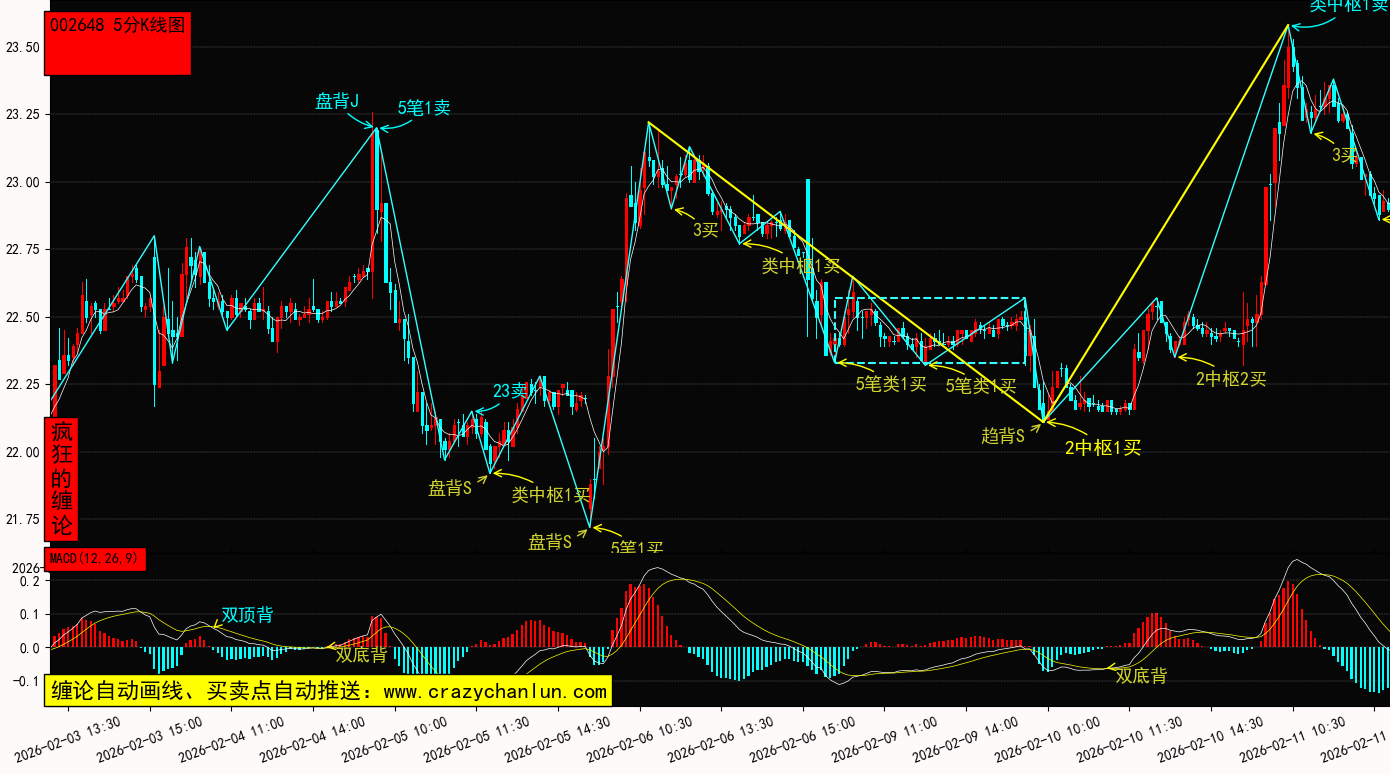Select the 23卖 sell point annotation
The height and width of the screenshot is (775, 1390).
coord(510,391)
